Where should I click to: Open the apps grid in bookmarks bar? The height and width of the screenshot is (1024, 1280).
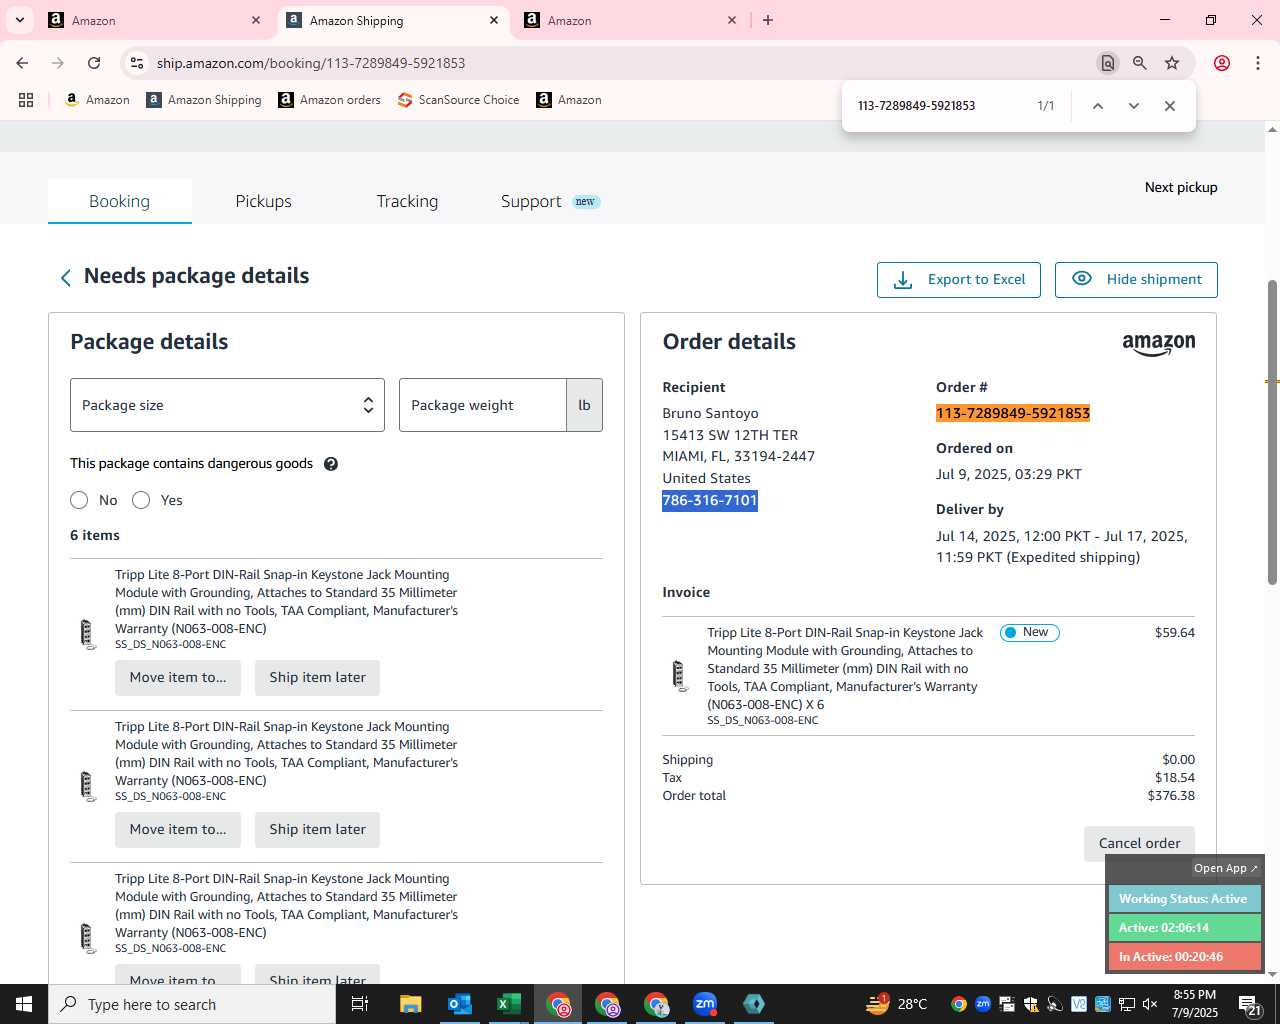26,100
